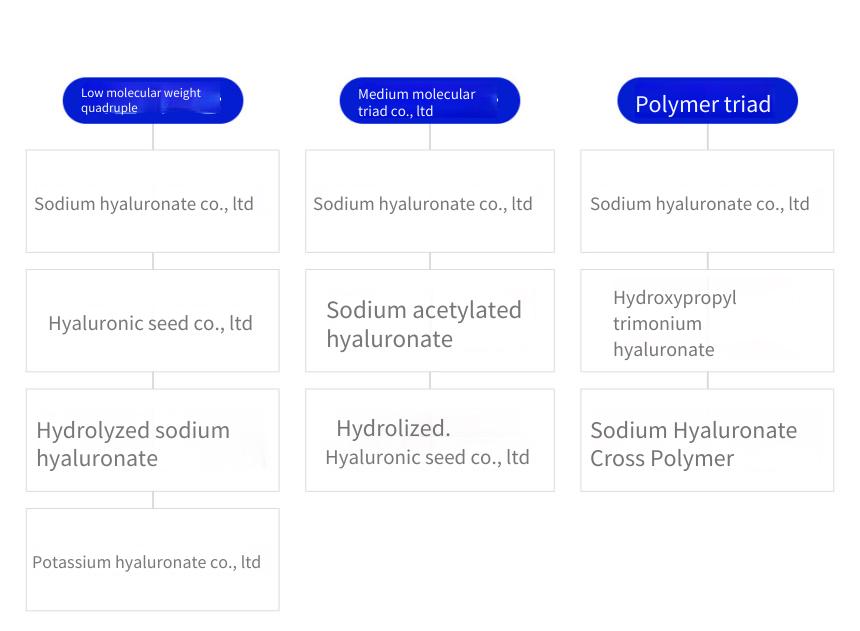This screenshot has width=860, height=631.
Task: Click the Polymer triad heading text
Action: click(703, 104)
